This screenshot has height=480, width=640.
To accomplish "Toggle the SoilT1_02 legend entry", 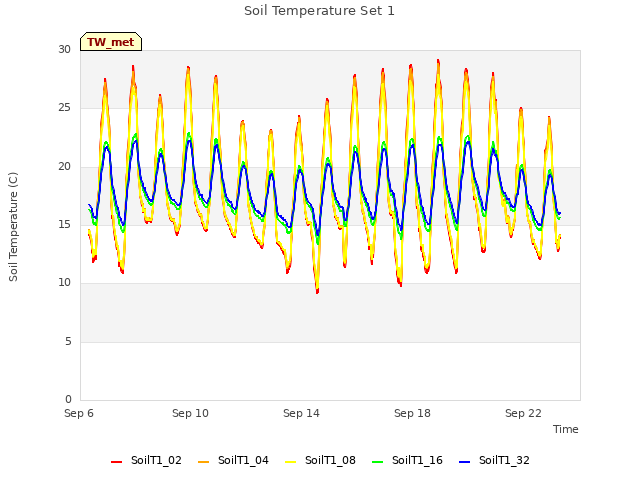I will point(146,460).
